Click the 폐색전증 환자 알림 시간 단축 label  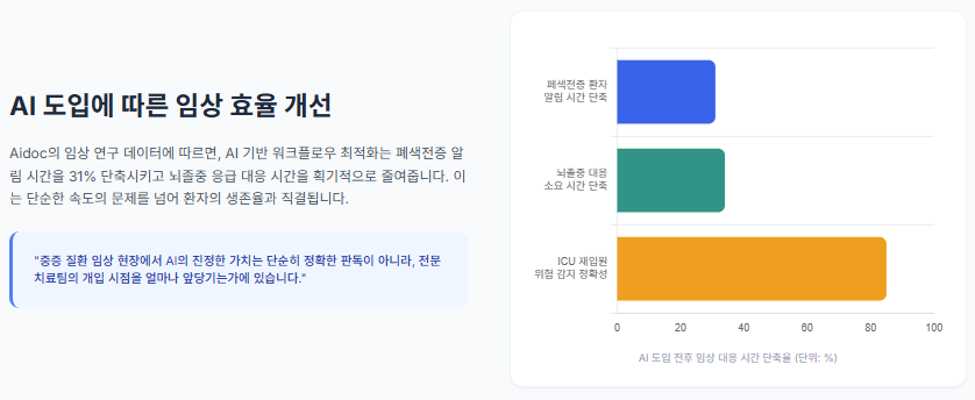pos(576,91)
